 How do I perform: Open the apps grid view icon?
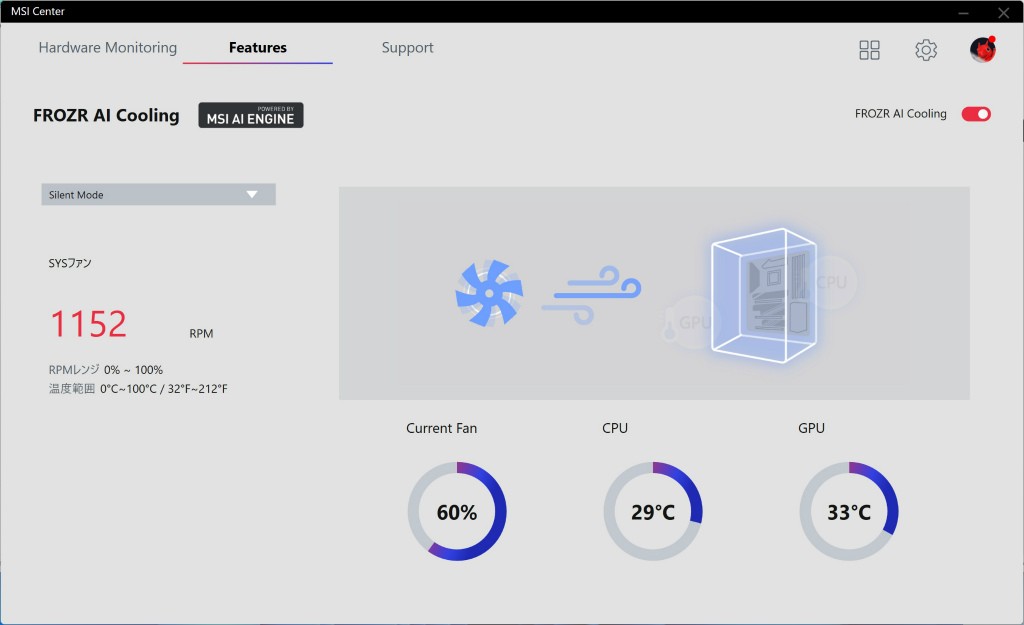[869, 50]
